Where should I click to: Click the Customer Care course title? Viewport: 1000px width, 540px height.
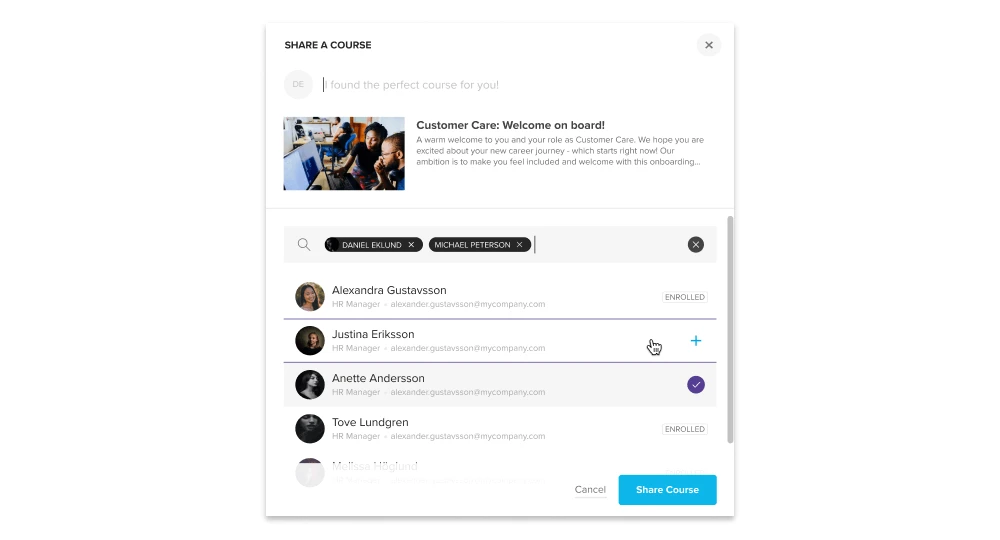(x=510, y=125)
